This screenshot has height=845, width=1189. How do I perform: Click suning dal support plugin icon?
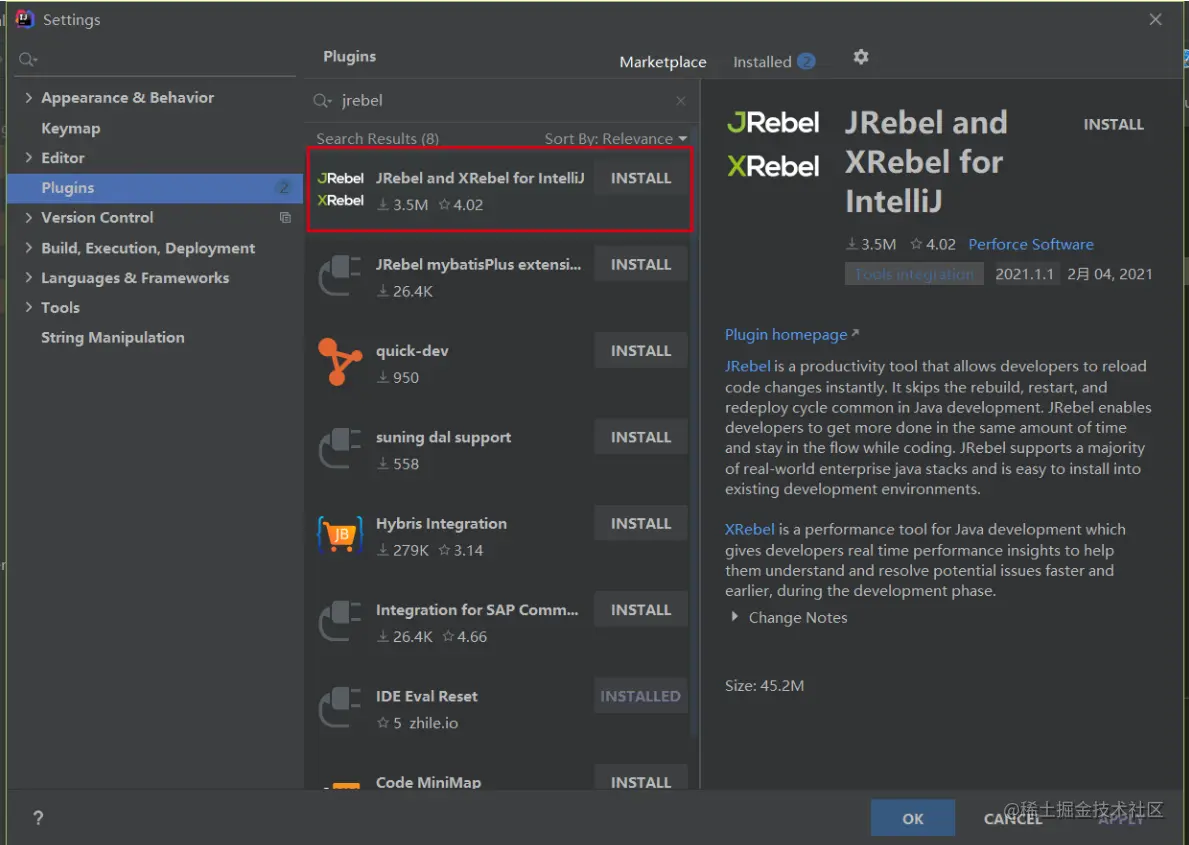340,448
